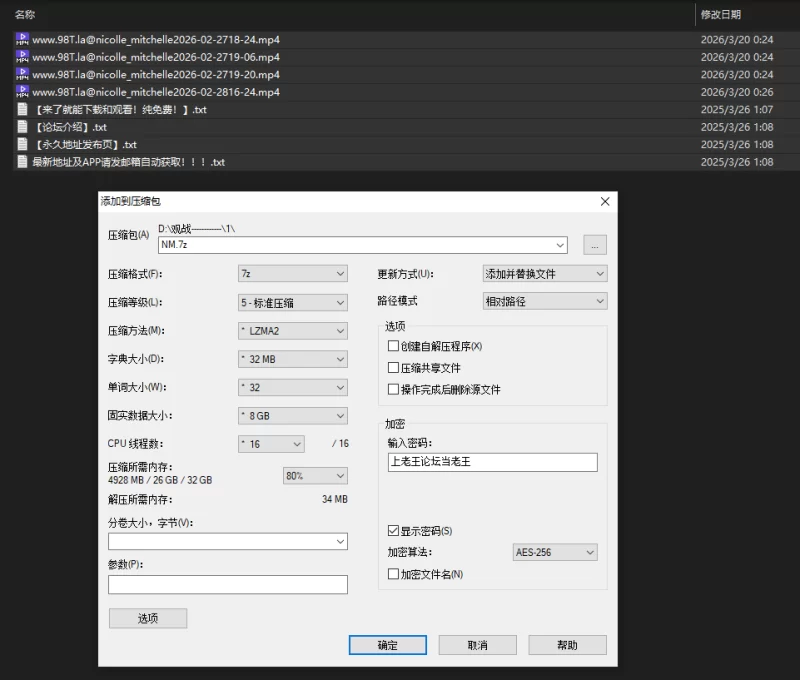Image resolution: width=800 pixels, height=680 pixels.
Task: Click the 取消 button
Action: click(478, 645)
